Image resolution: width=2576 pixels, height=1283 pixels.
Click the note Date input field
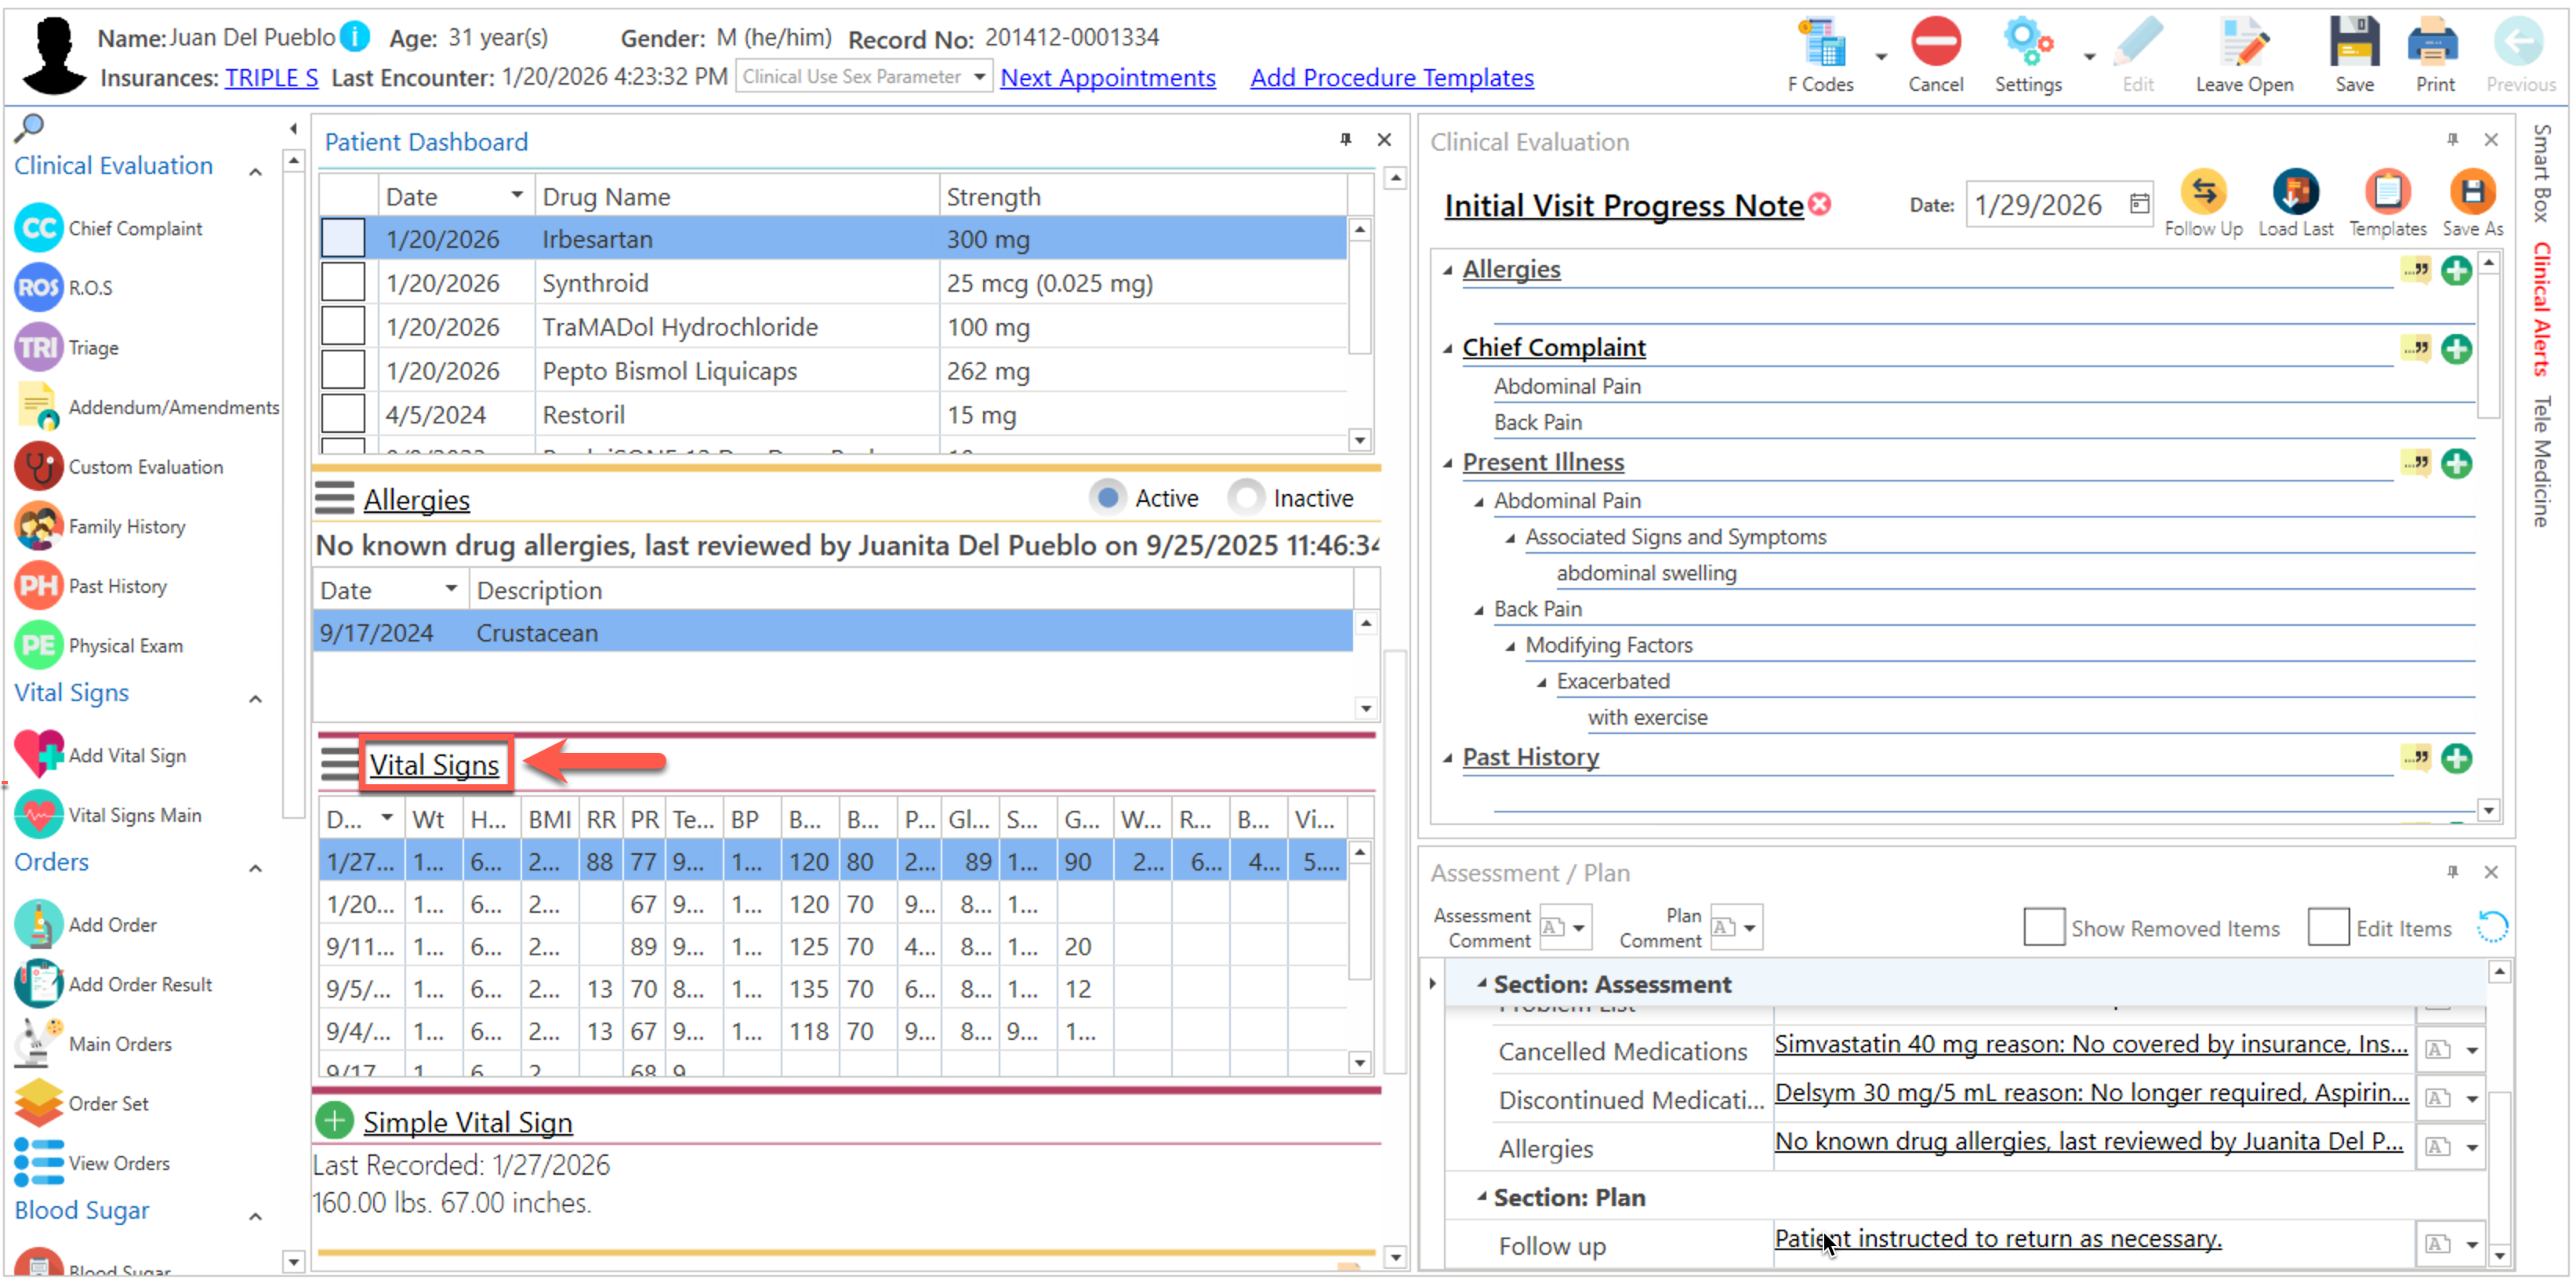[2040, 205]
